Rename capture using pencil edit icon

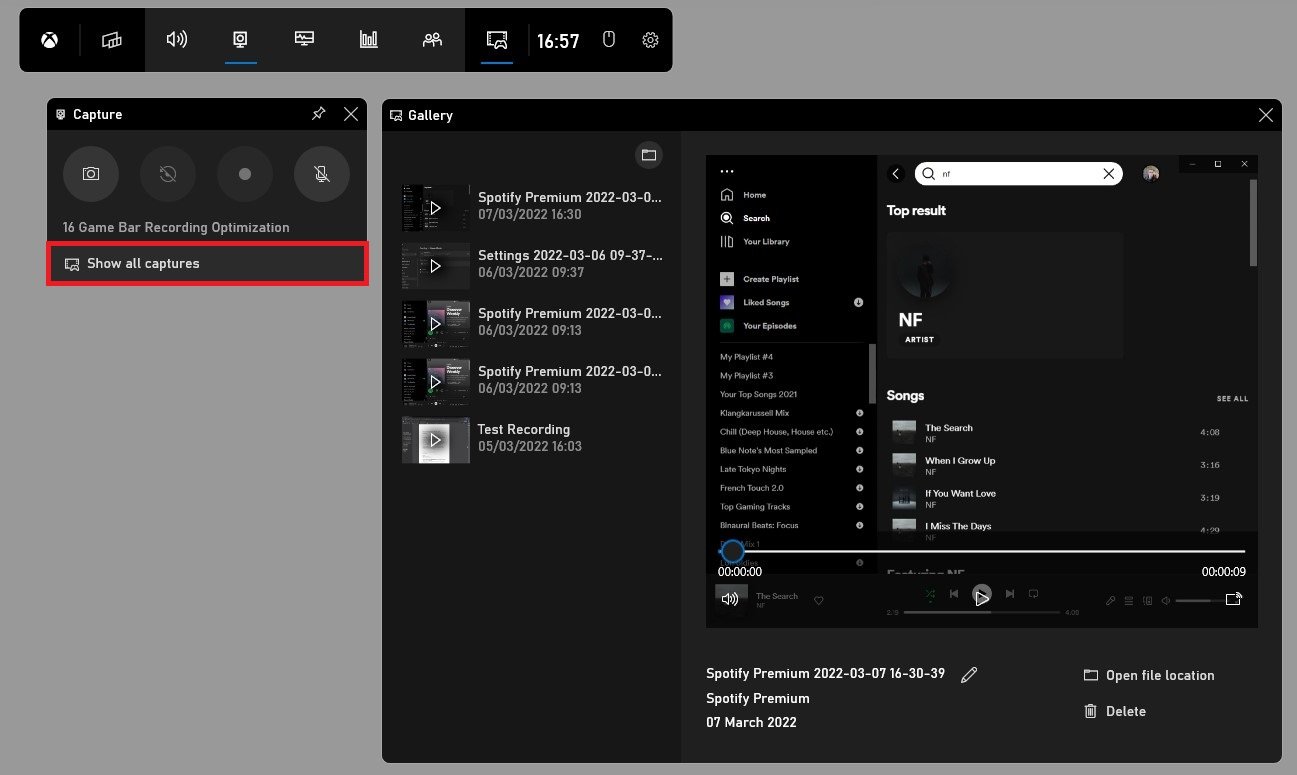click(968, 675)
